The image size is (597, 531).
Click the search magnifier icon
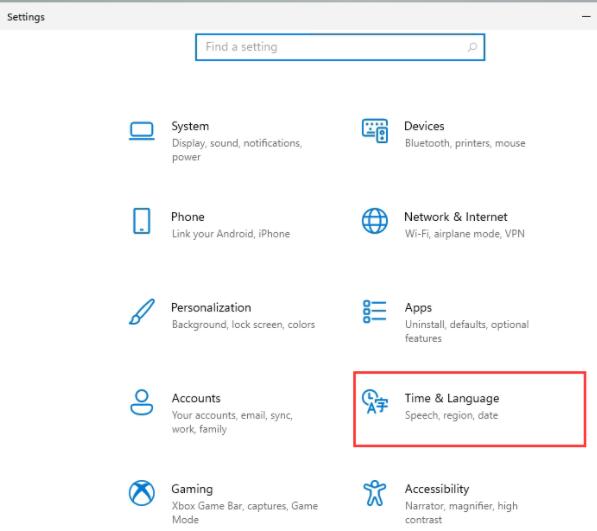pos(472,47)
